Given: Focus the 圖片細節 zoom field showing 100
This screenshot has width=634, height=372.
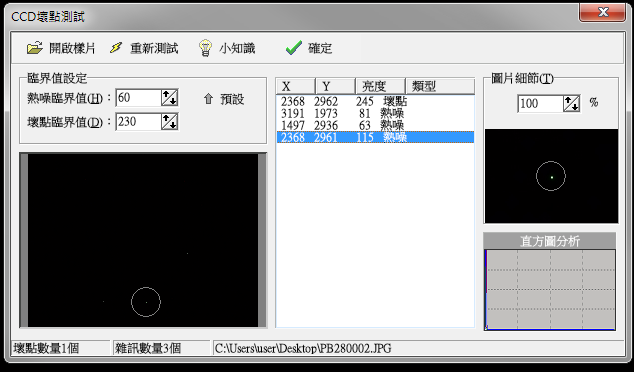Looking at the screenshot, I should point(540,104).
